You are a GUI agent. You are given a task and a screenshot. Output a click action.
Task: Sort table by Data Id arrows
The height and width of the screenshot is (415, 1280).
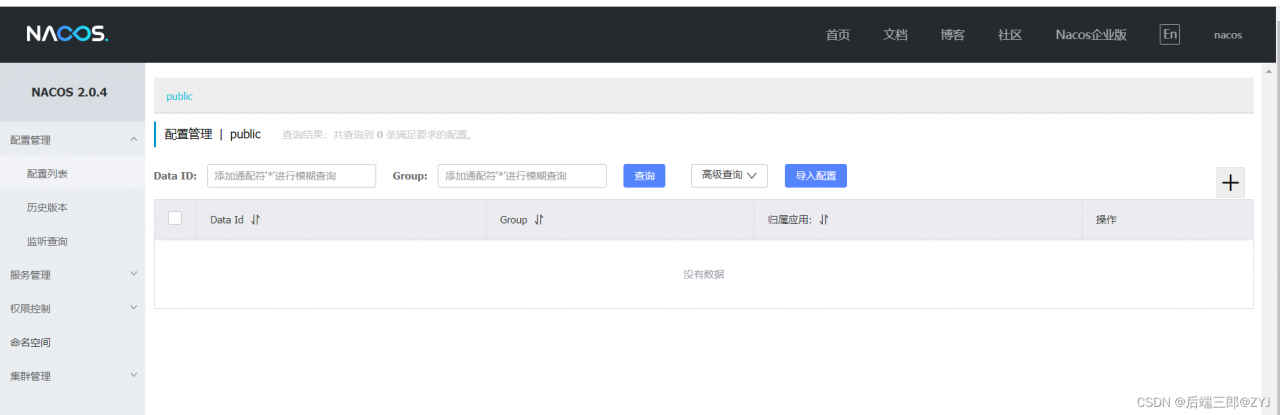click(255, 220)
